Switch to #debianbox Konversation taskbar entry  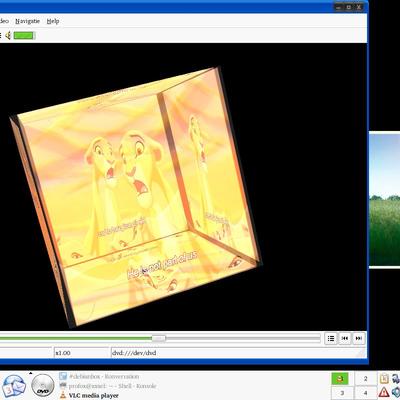pyautogui.click(x=99, y=376)
